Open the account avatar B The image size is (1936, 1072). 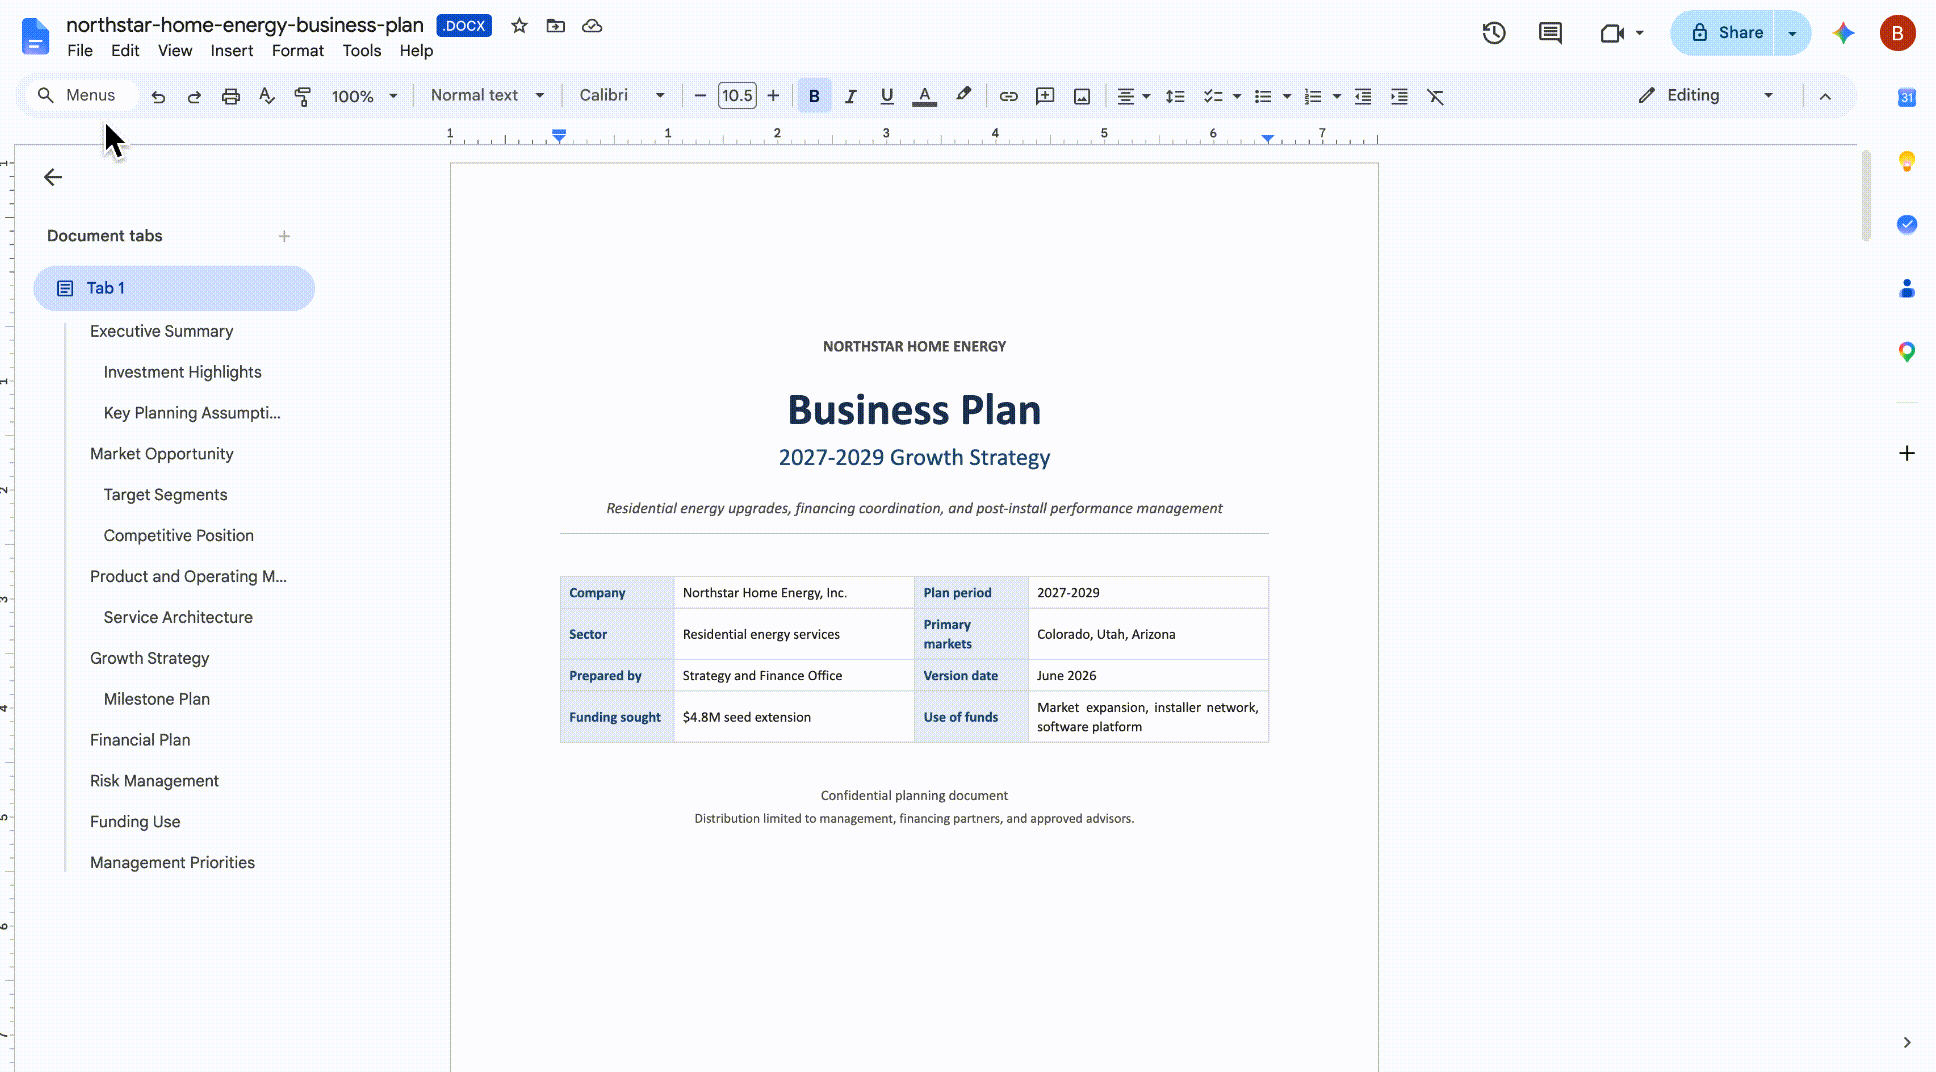pyautogui.click(x=1897, y=33)
